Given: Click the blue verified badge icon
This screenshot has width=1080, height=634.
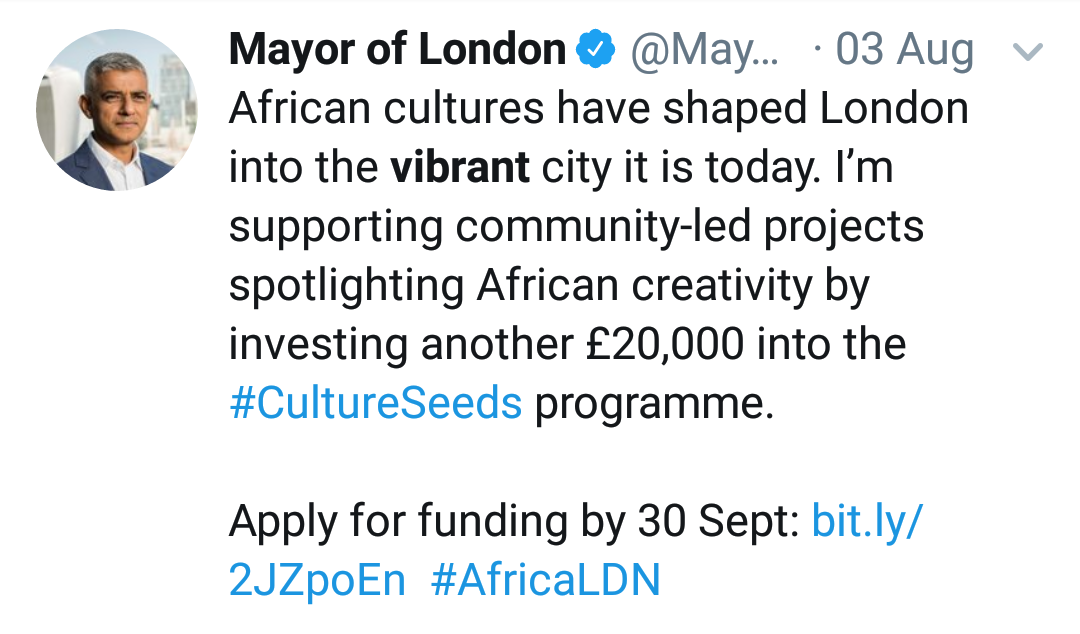Looking at the screenshot, I should point(597,50).
